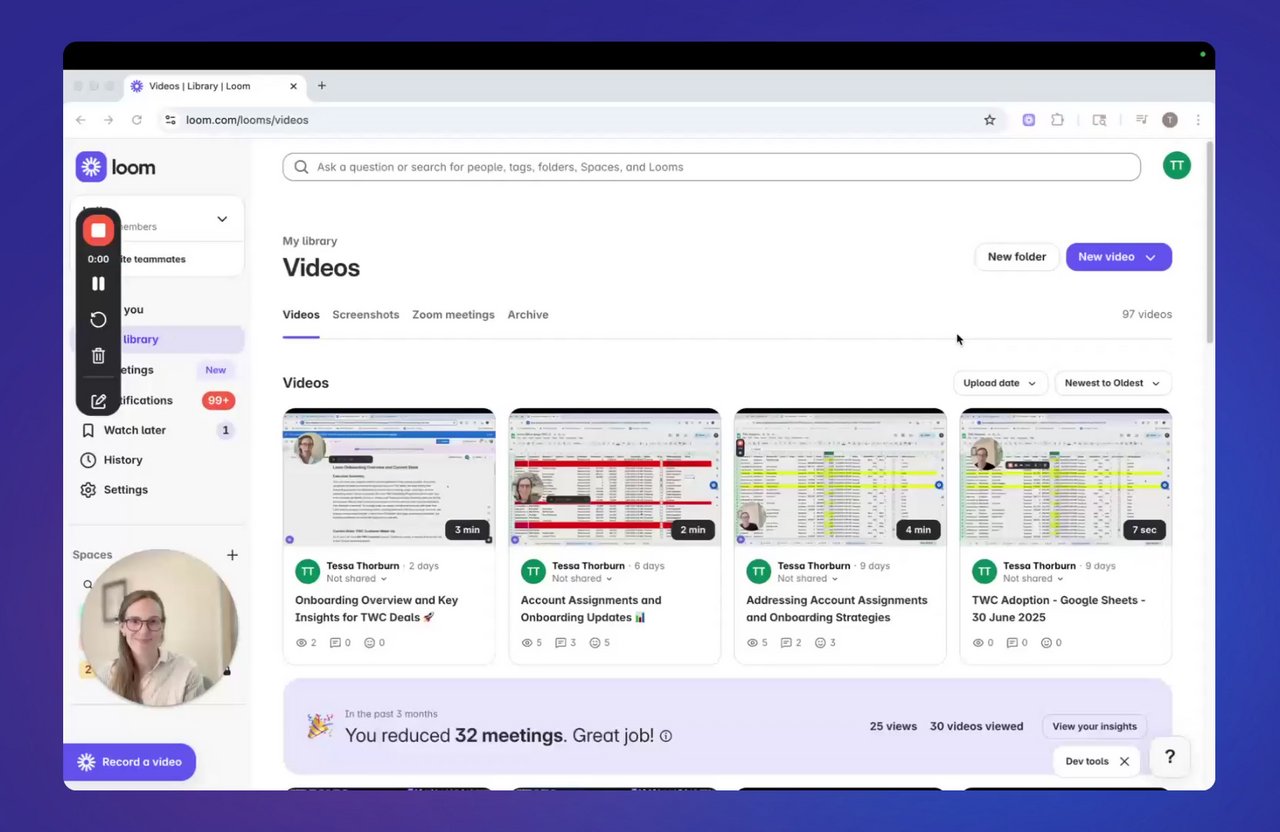Focus the Loom search field
Screen dimensions: 1280x832
[711, 167]
